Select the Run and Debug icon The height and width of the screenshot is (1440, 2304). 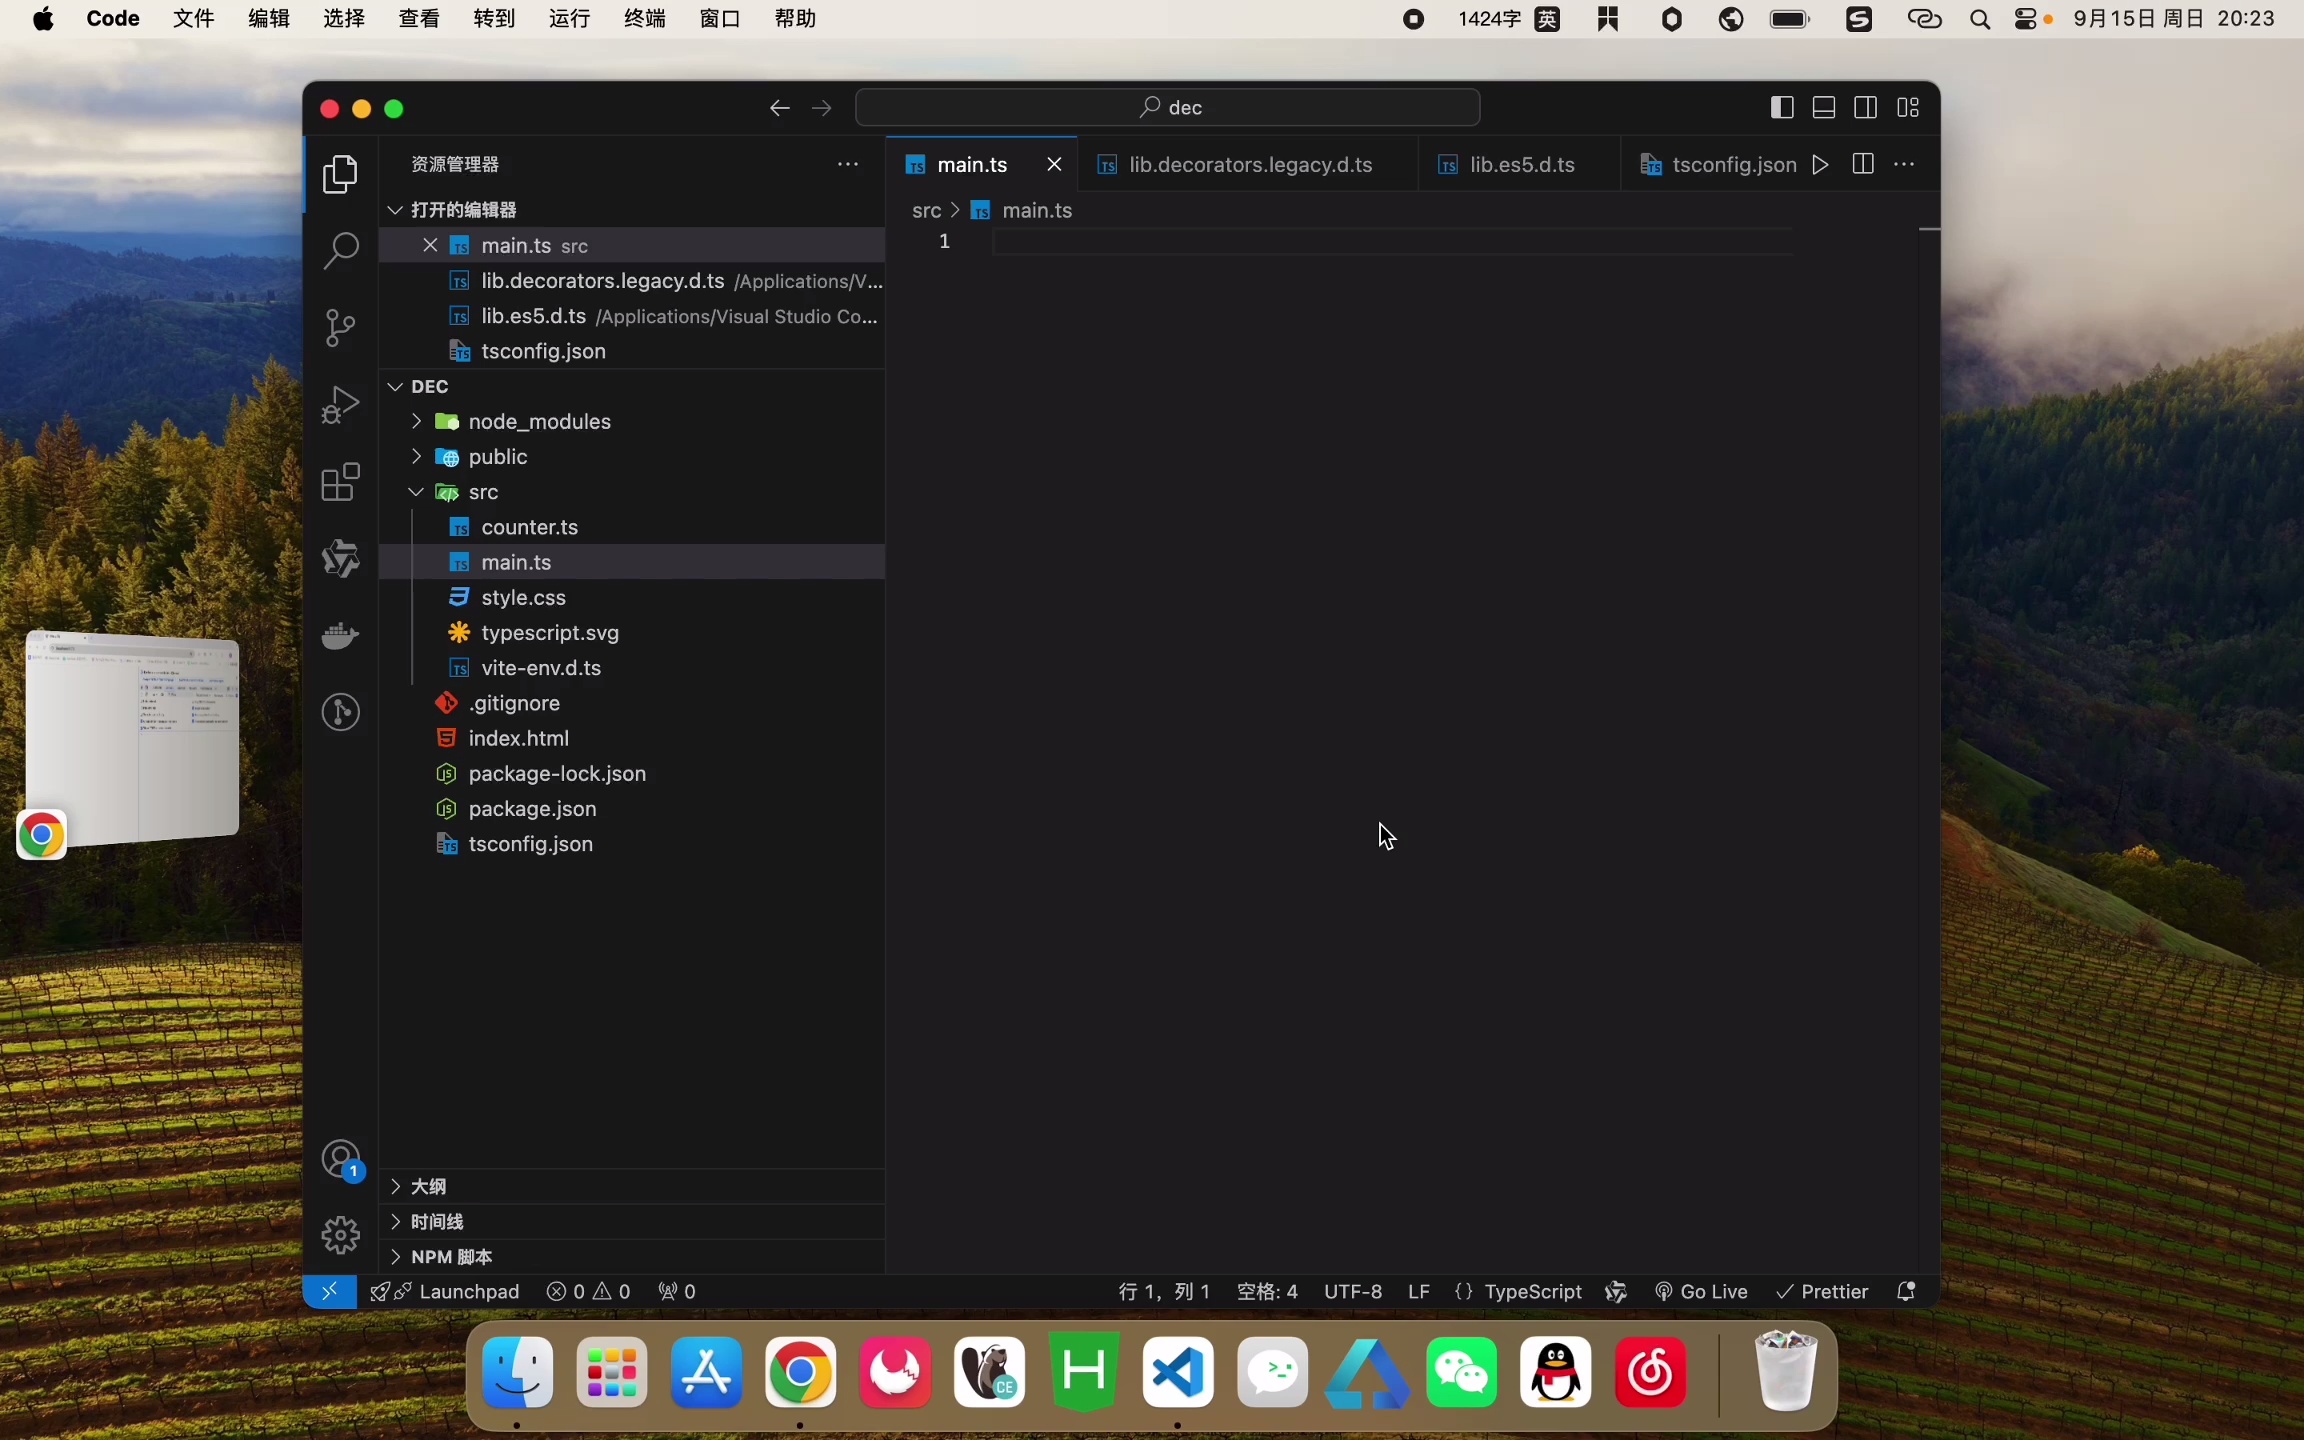(x=340, y=403)
